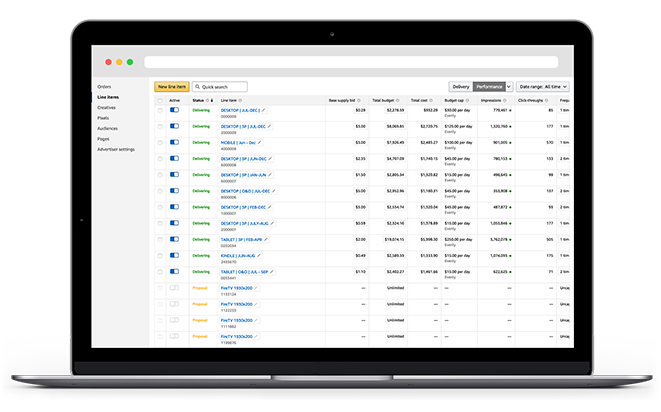Open the dropdown arrow beside the Performance tab
The image size is (661, 412).
509,86
